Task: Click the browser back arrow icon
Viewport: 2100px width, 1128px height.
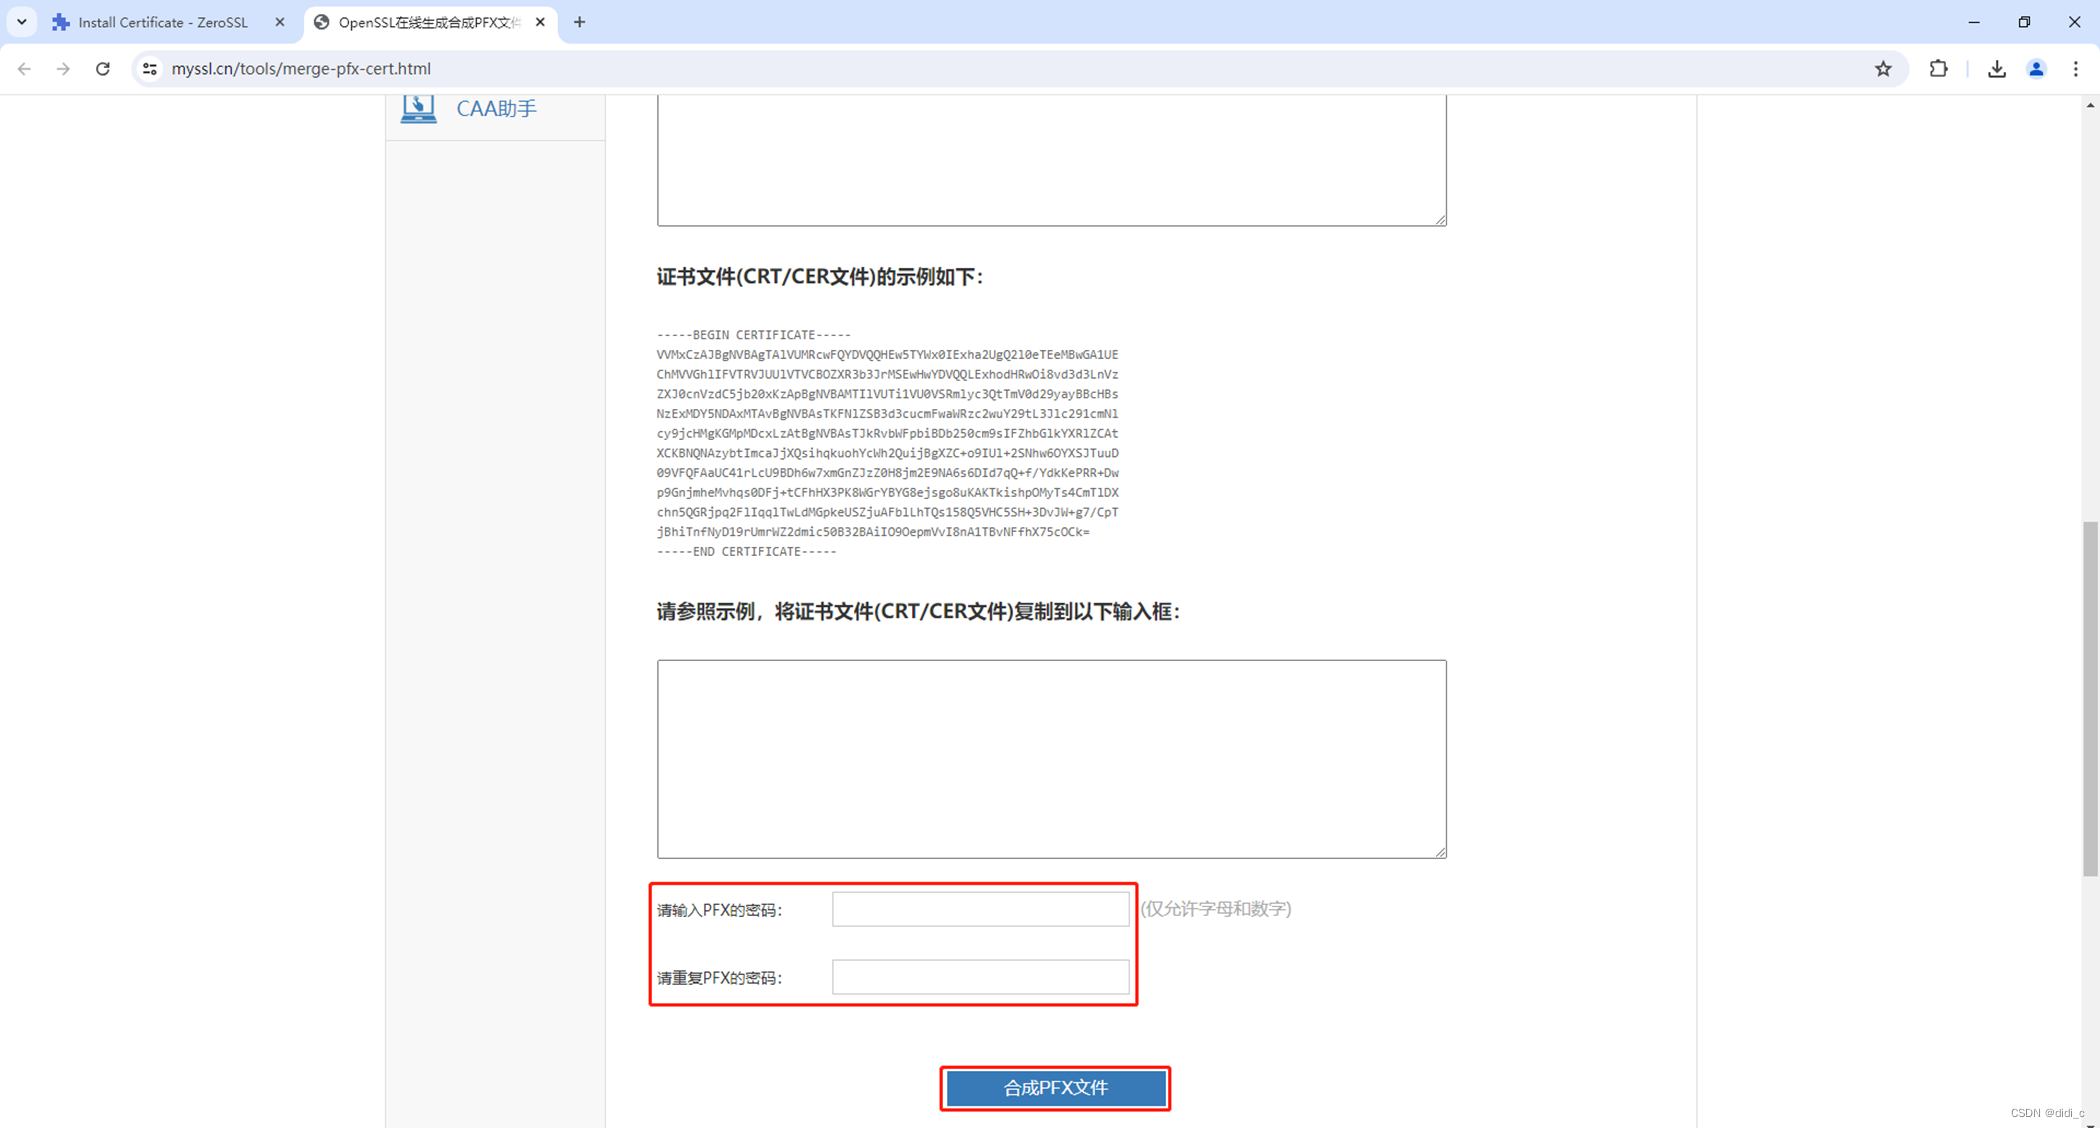Action: tap(24, 69)
